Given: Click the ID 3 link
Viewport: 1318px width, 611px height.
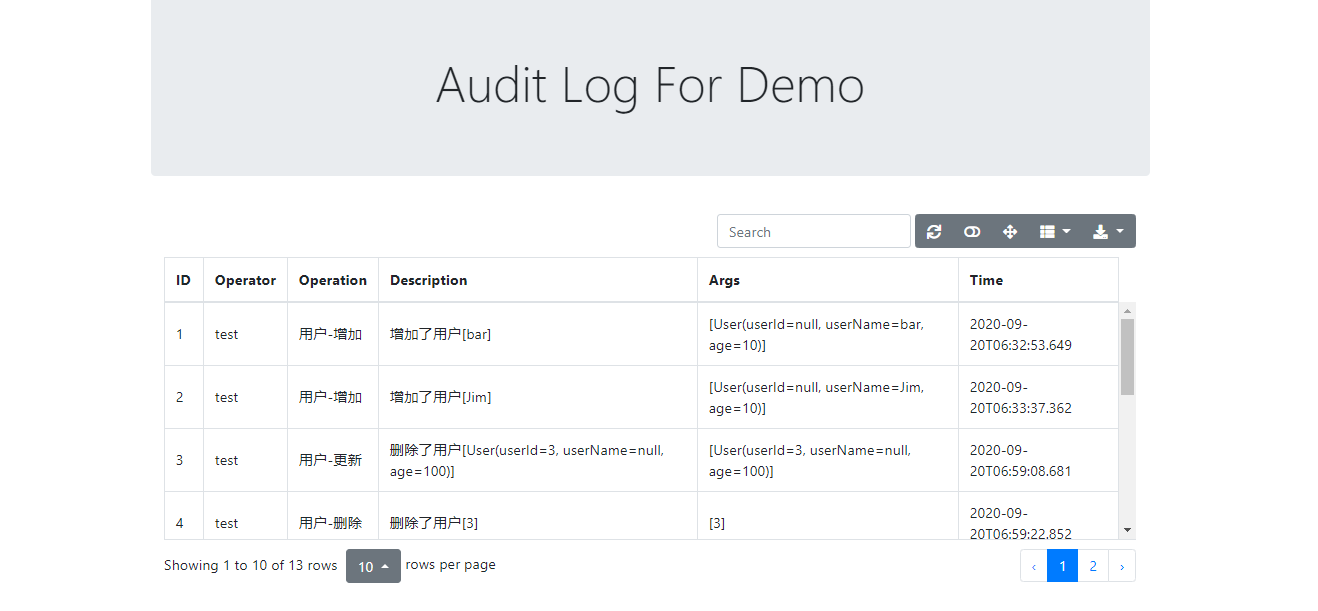Looking at the screenshot, I should [180, 460].
